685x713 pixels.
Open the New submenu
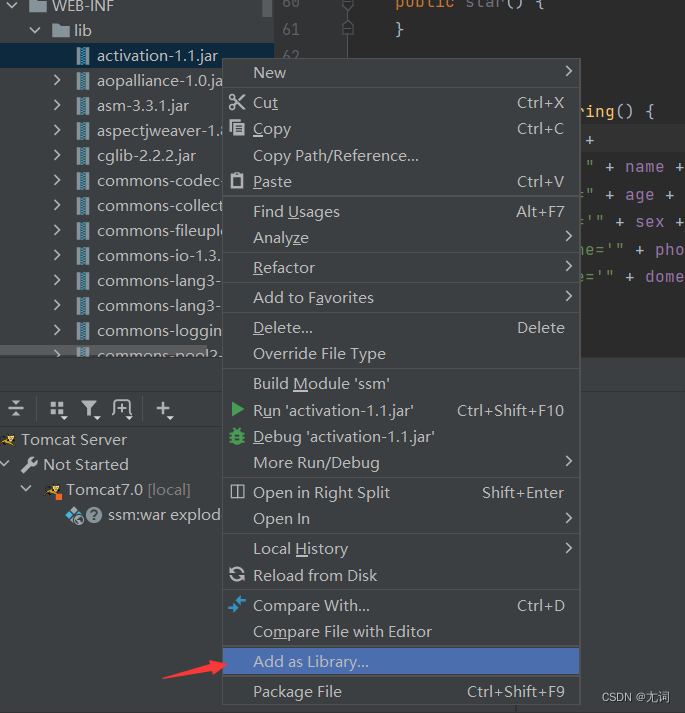tap(401, 73)
